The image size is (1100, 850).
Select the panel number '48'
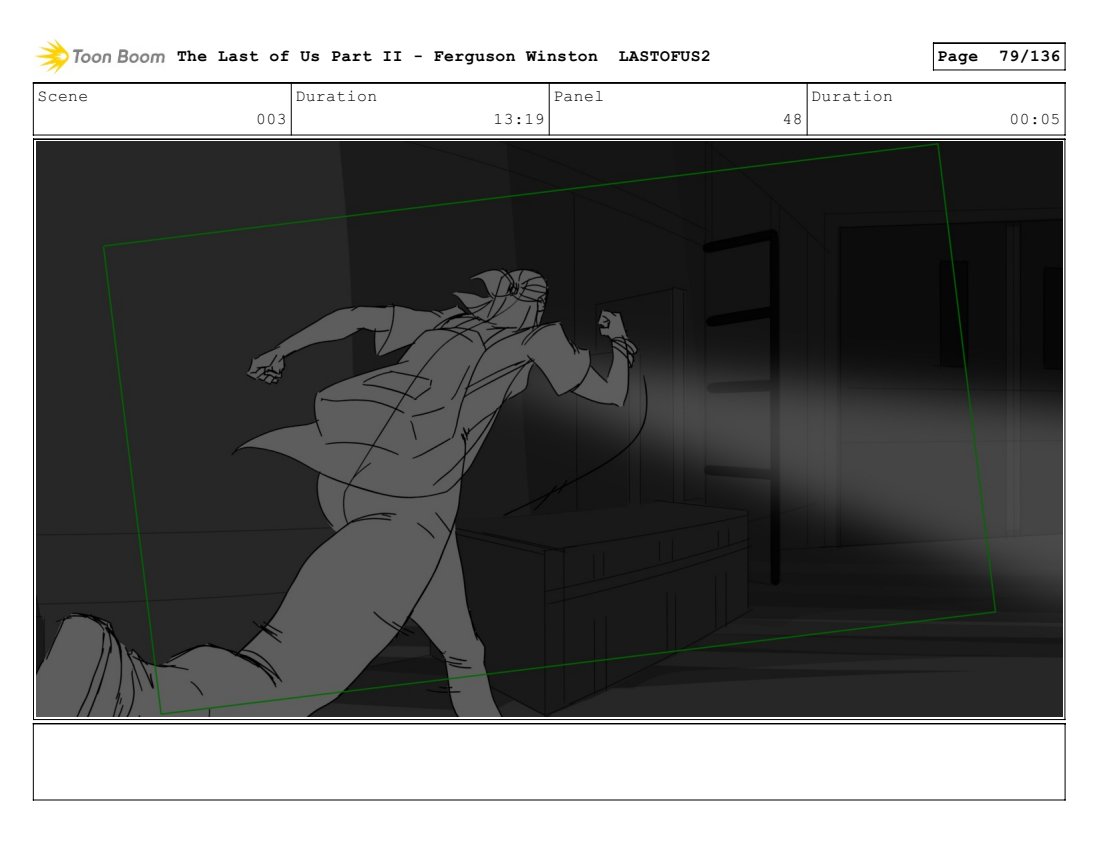coord(793,119)
